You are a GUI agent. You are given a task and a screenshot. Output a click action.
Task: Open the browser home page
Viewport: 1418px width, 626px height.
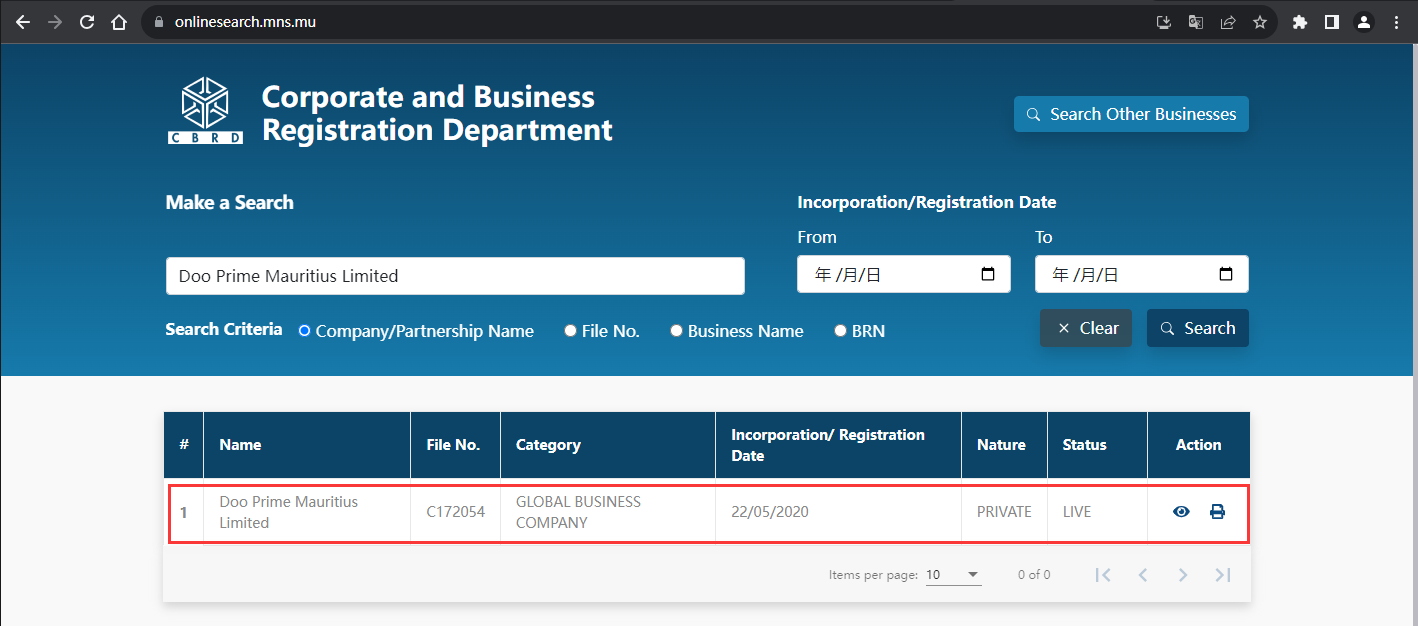[x=119, y=21]
